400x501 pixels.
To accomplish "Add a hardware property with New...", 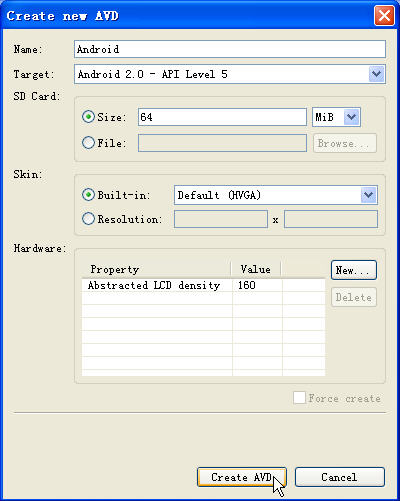I will 354,270.
